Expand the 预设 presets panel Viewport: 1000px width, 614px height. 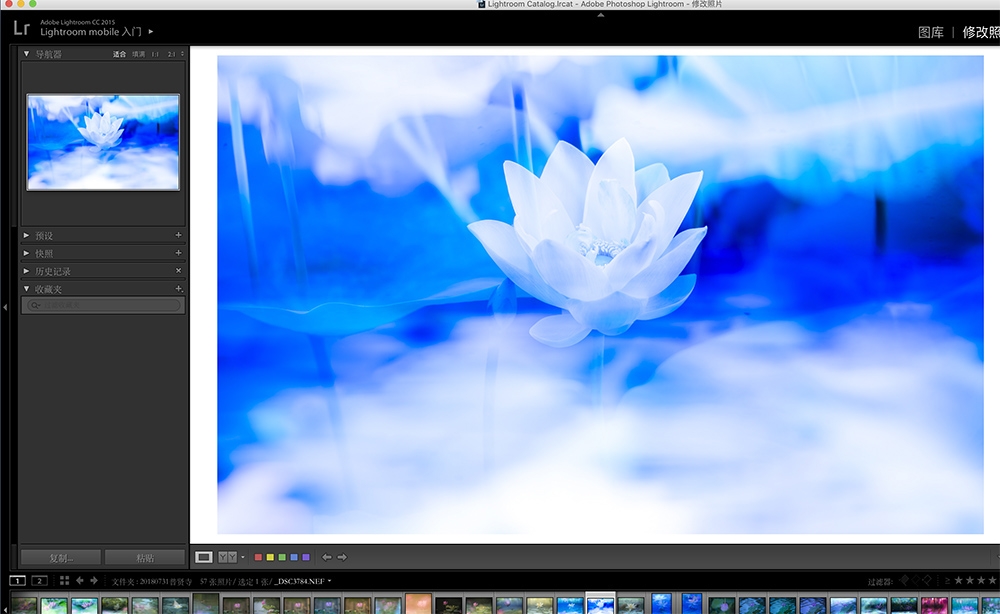[27, 236]
